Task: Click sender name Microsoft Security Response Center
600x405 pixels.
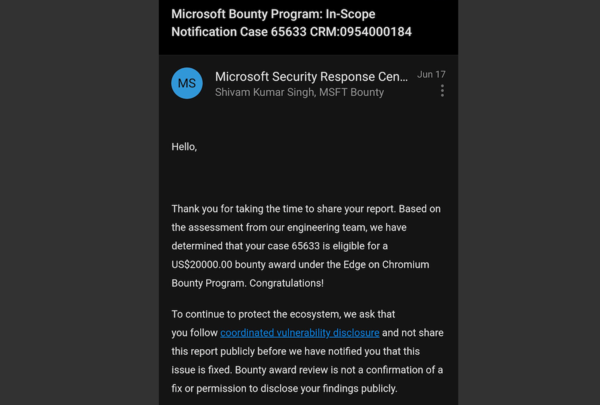Action: [311, 75]
